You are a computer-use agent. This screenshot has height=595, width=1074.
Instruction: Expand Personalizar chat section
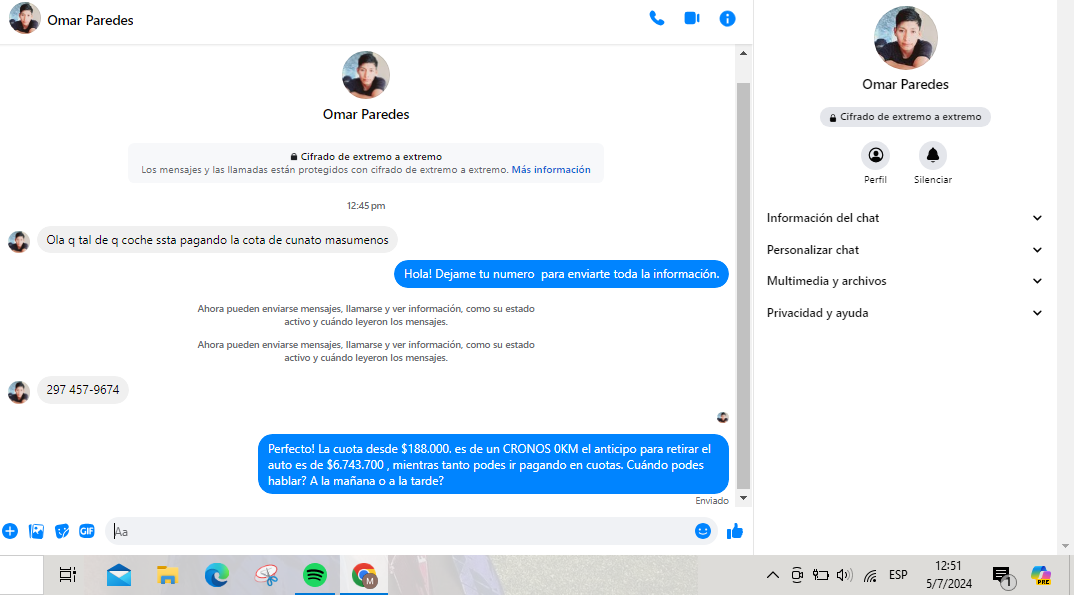coord(904,250)
